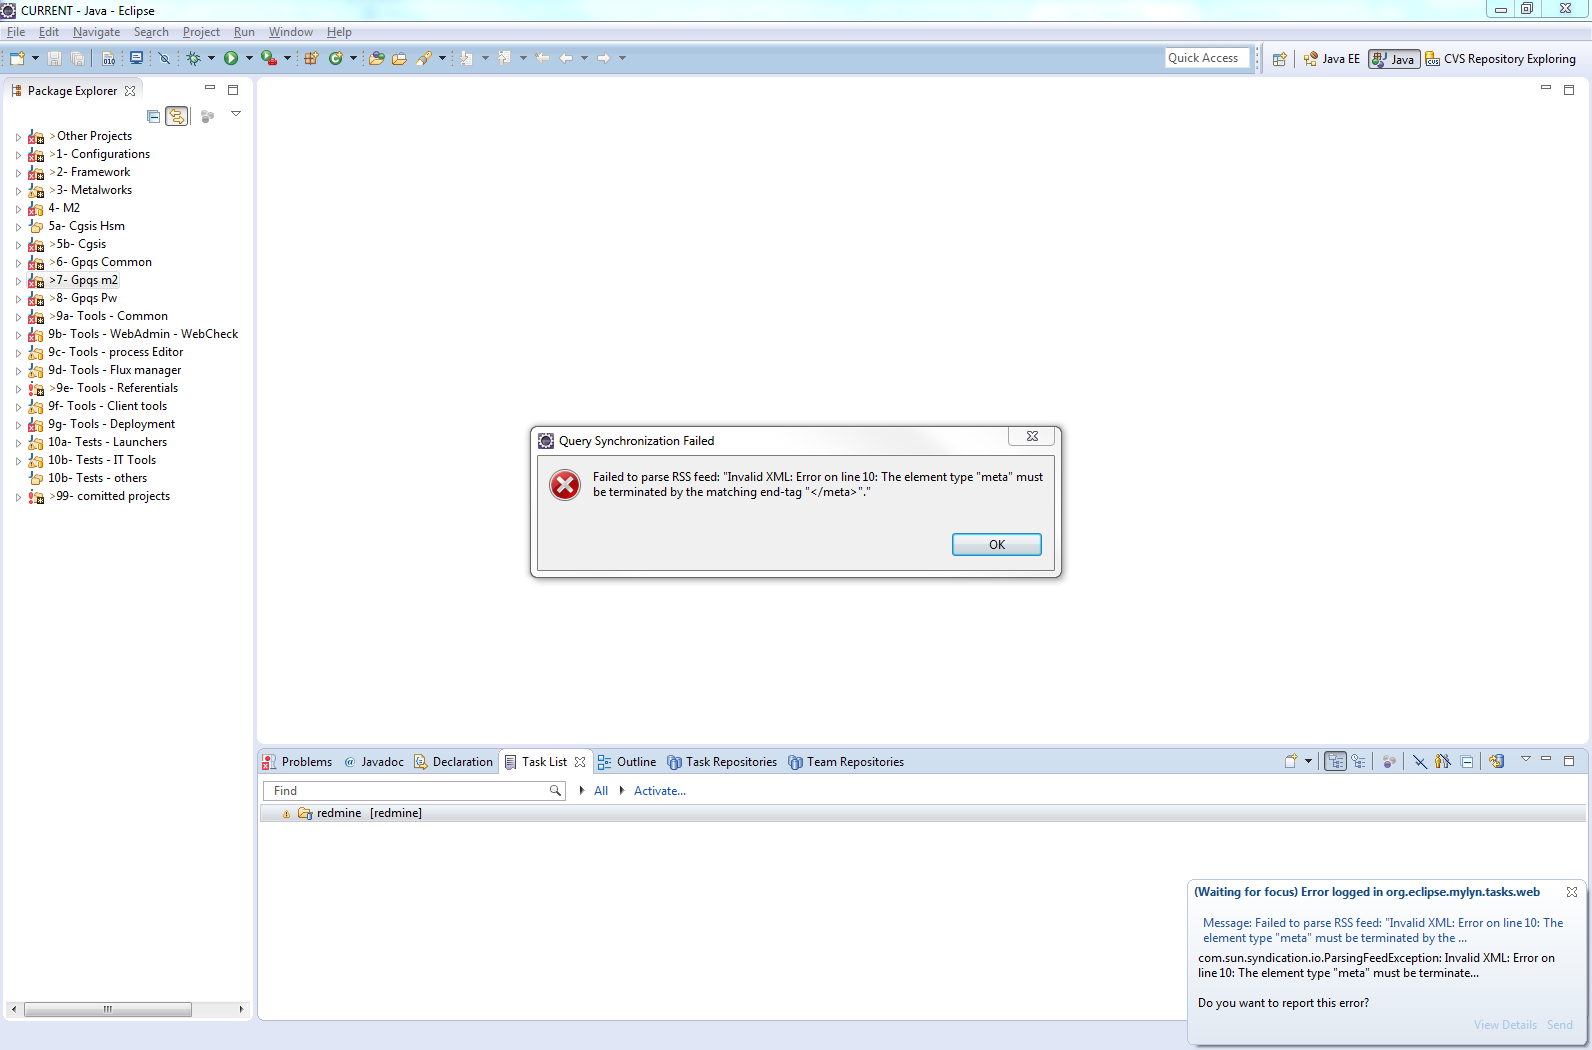Click the New Java Class icon
Viewport: 1592px width, 1050px height.
[336, 58]
